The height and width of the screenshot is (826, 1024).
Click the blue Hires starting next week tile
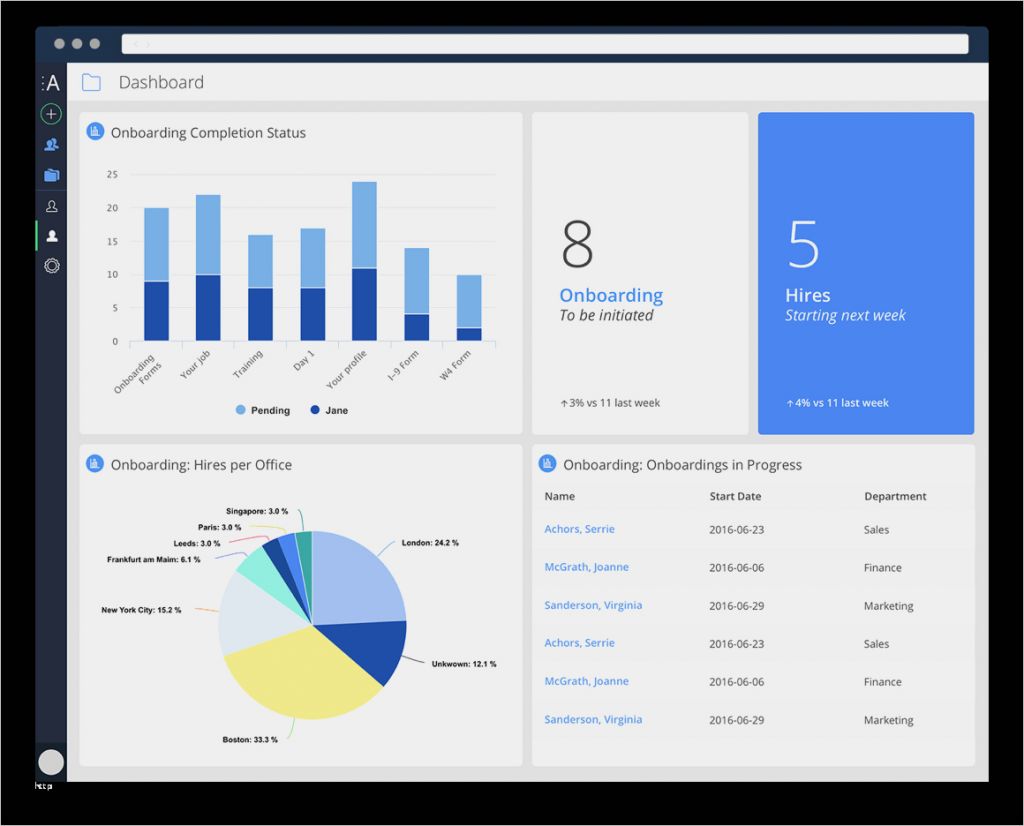(865, 273)
